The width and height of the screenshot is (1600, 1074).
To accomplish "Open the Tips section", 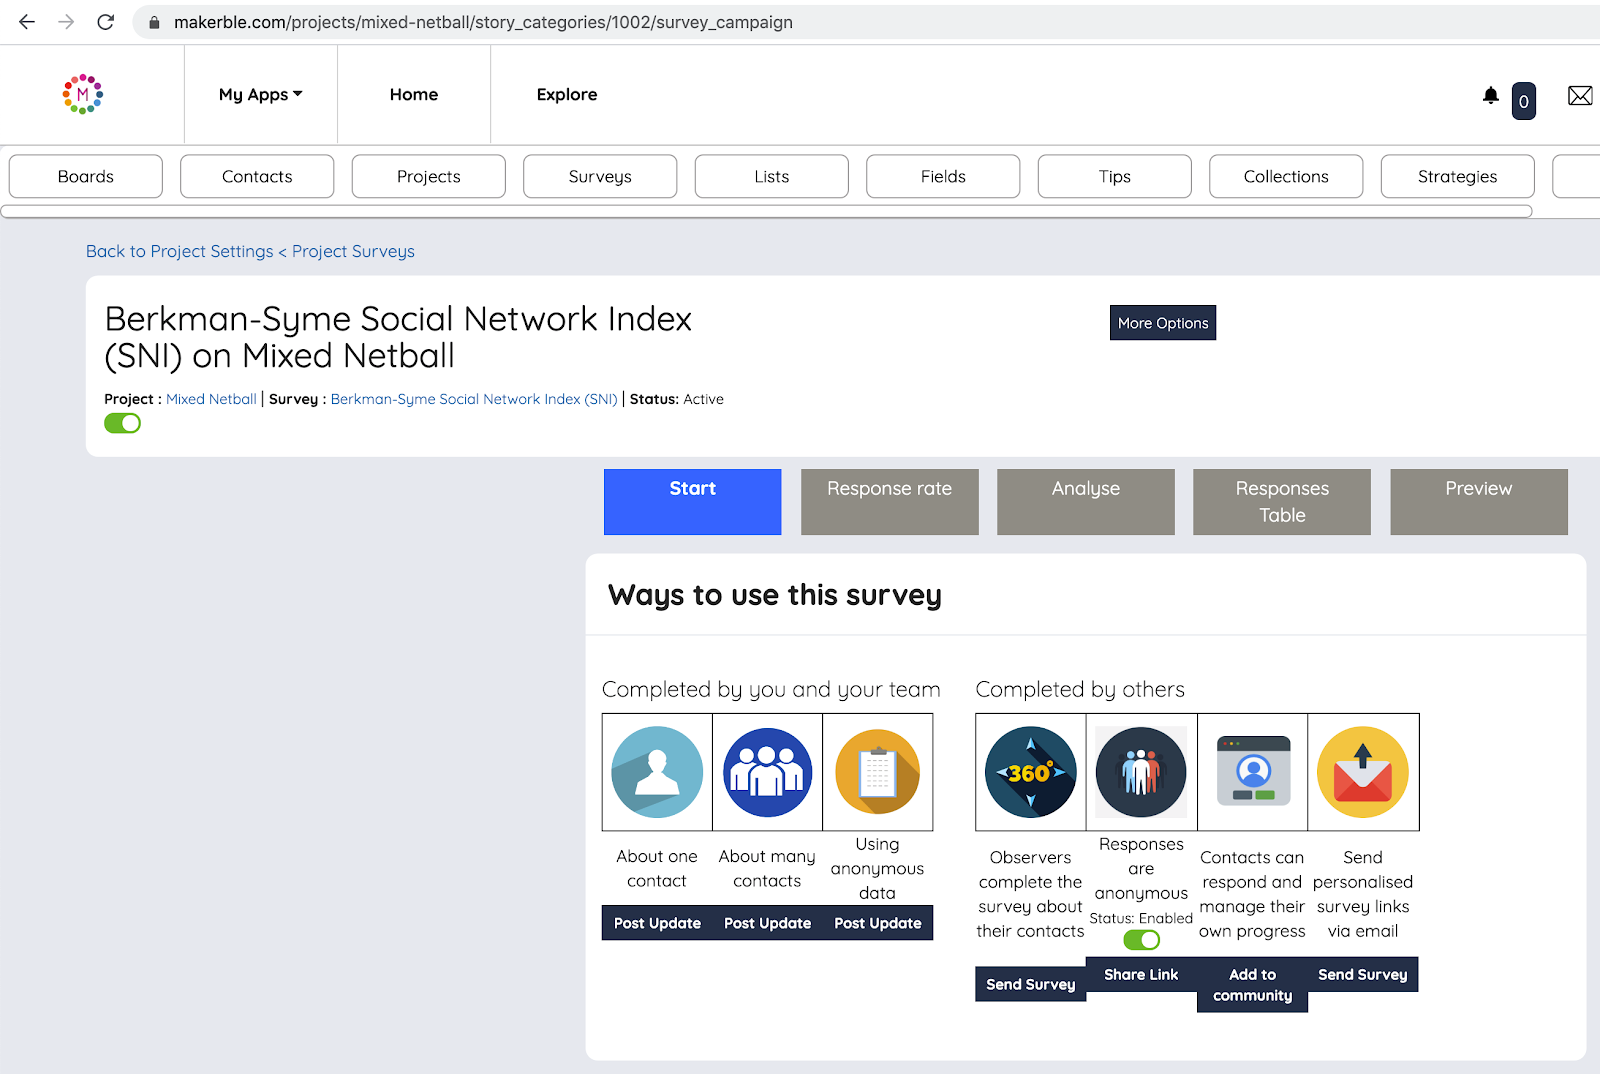I will 1115,176.
